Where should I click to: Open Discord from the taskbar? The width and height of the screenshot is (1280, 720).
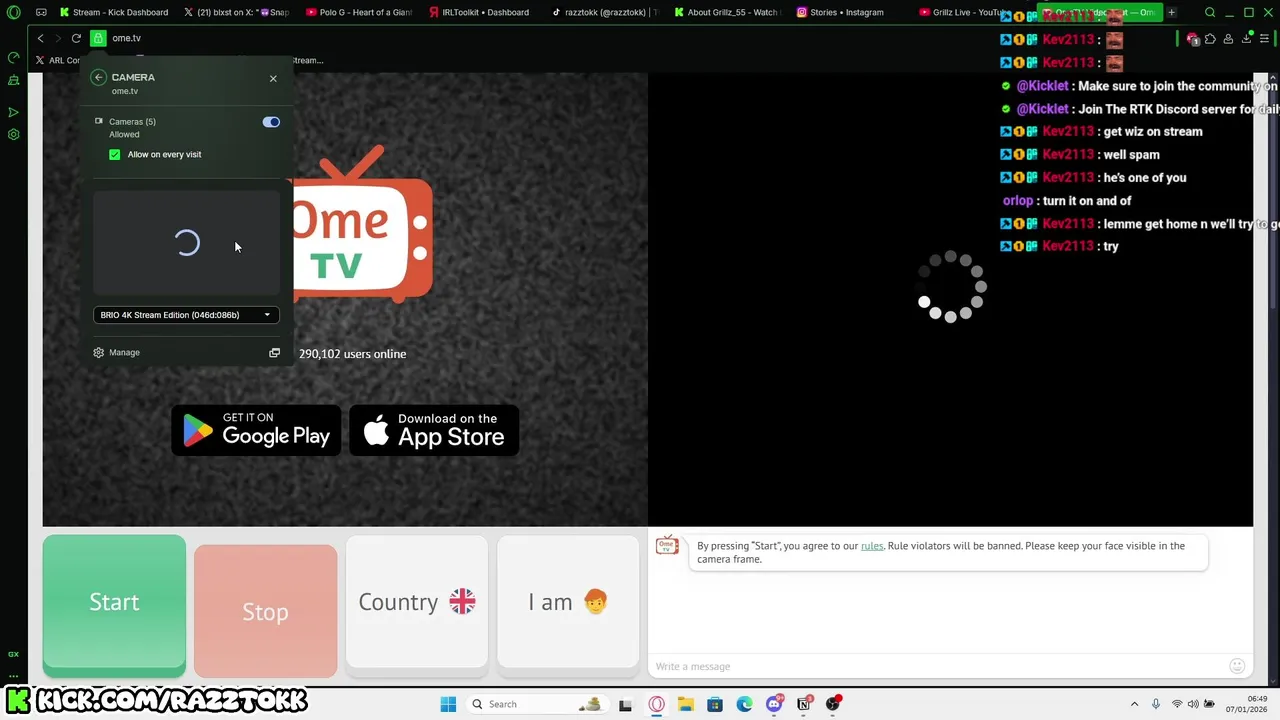(x=774, y=704)
